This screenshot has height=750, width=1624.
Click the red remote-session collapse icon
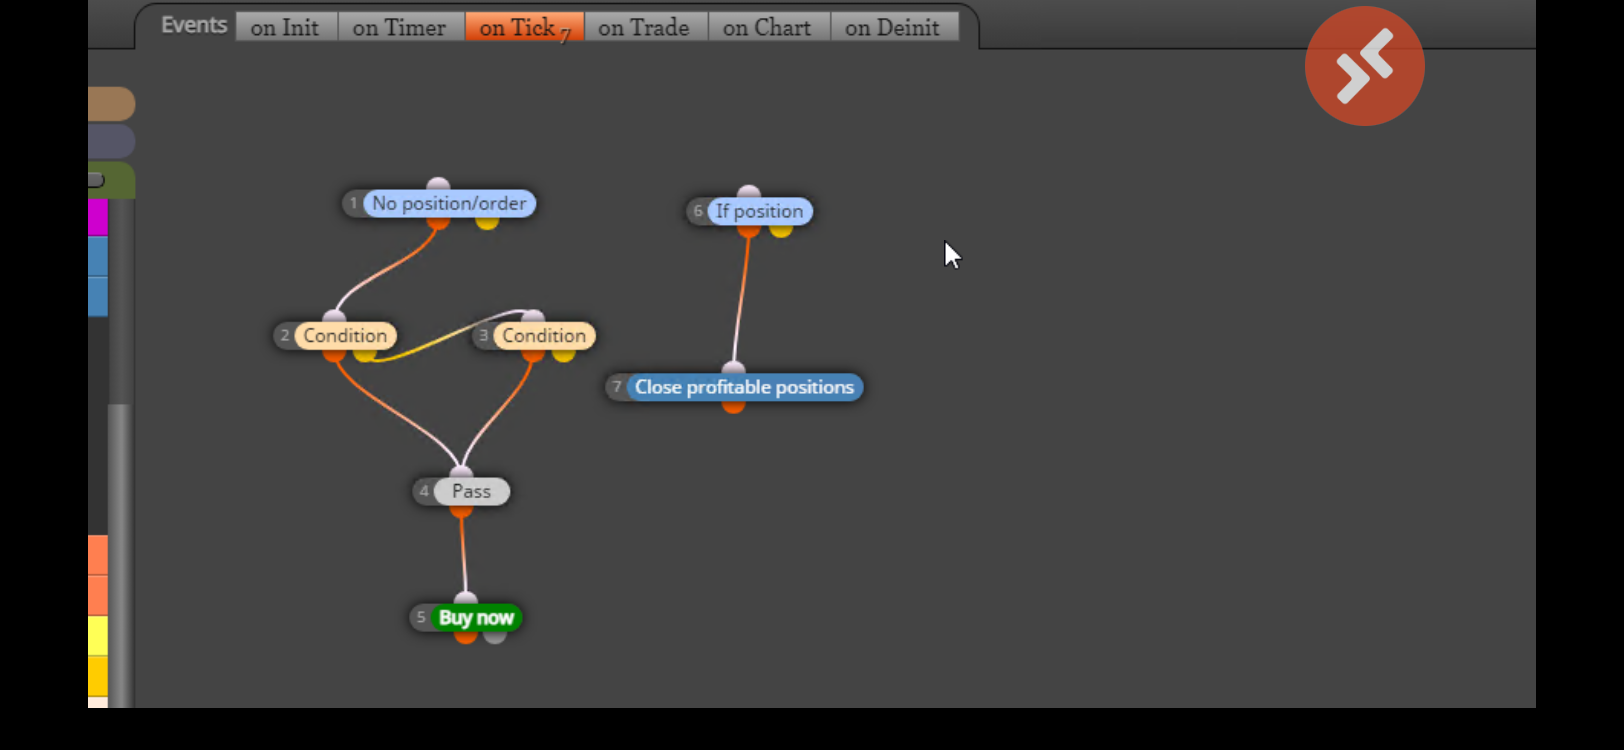coord(1364,66)
